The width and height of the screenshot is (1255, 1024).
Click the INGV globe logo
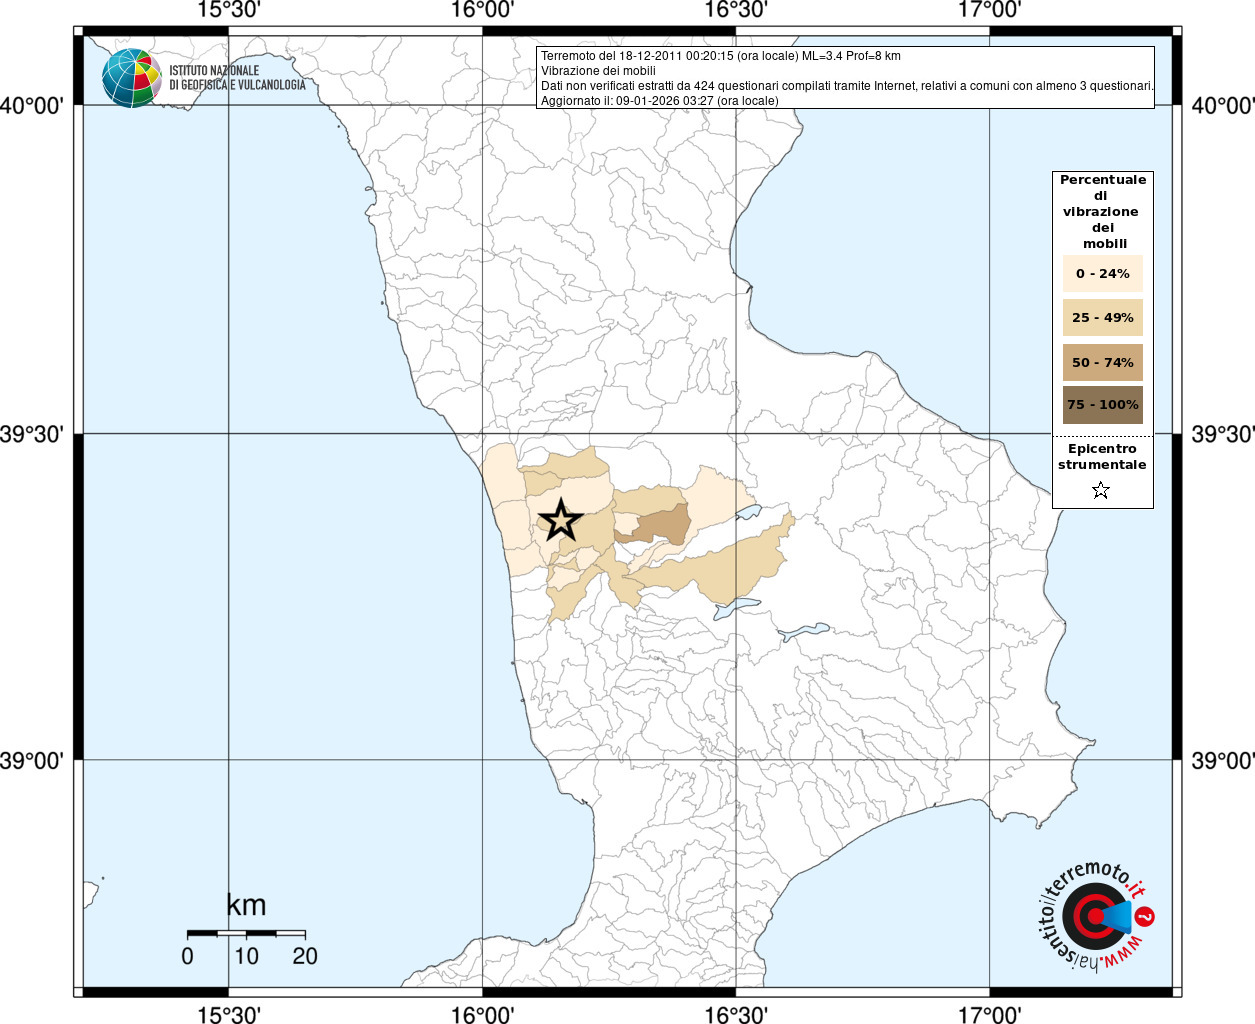(131, 78)
